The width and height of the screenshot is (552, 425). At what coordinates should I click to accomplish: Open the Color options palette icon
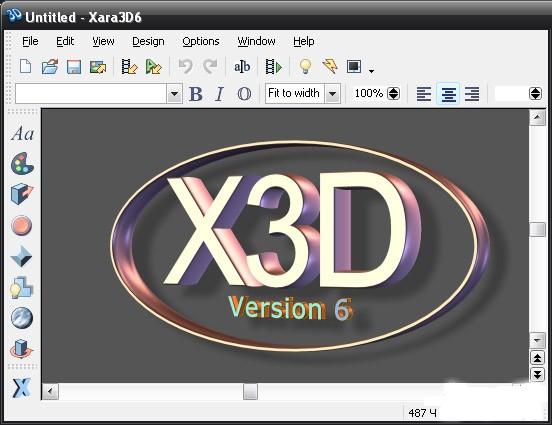[22, 164]
